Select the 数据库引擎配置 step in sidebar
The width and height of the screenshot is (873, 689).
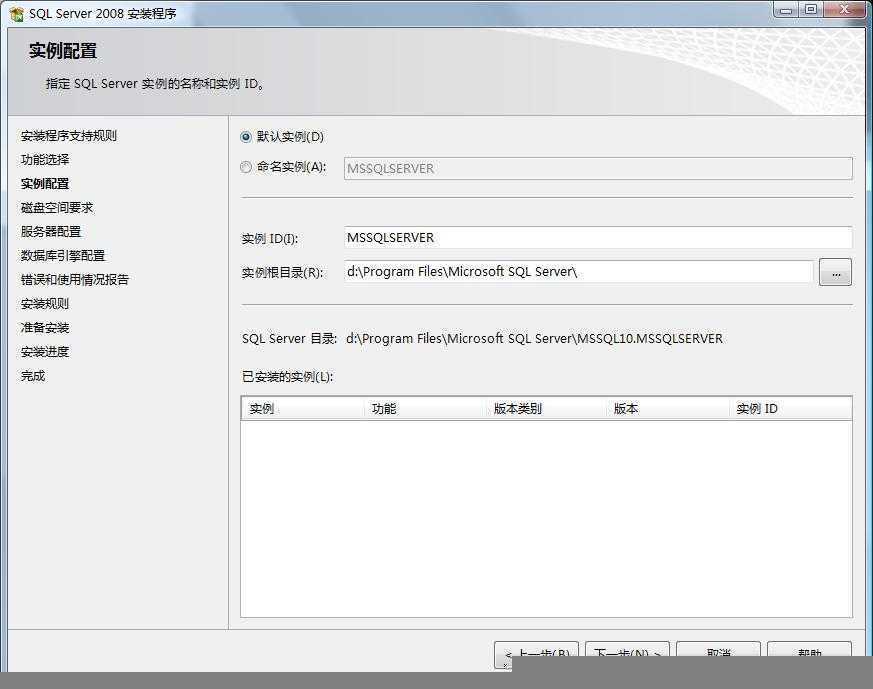[63, 255]
